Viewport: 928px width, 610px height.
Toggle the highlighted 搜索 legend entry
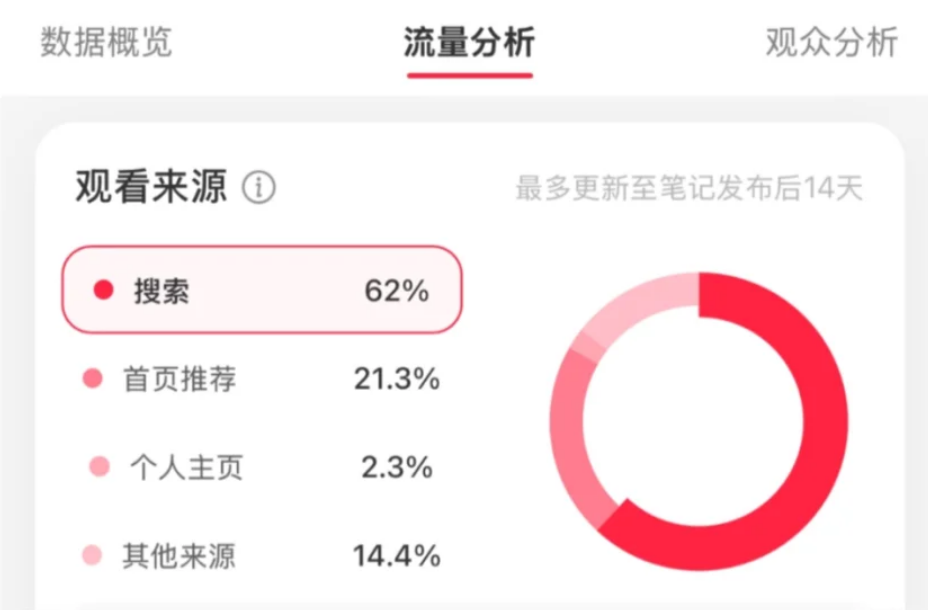pyautogui.click(x=262, y=290)
